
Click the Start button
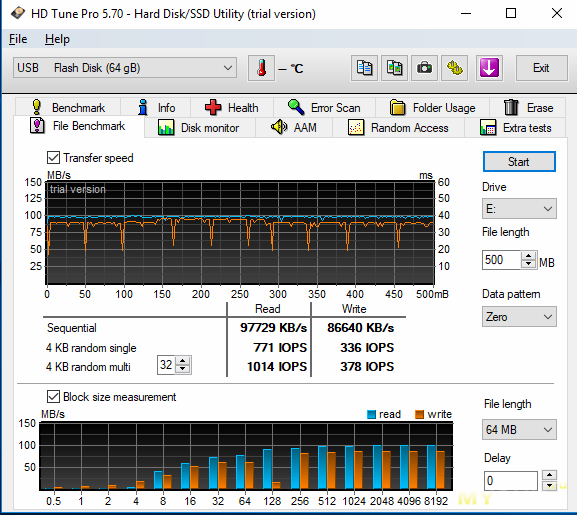tap(519, 161)
